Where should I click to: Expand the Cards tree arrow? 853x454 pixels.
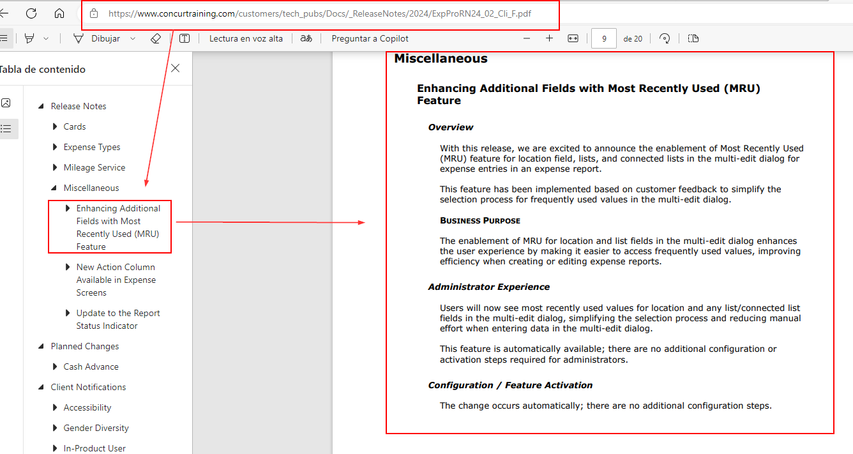pyautogui.click(x=54, y=127)
